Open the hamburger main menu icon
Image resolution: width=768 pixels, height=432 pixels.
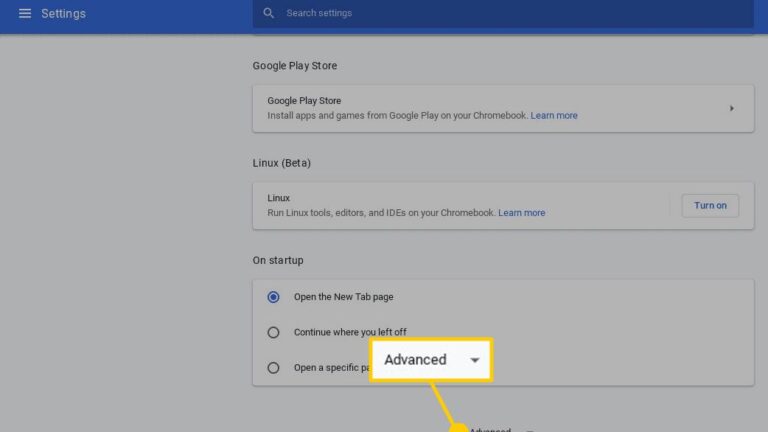coord(24,13)
